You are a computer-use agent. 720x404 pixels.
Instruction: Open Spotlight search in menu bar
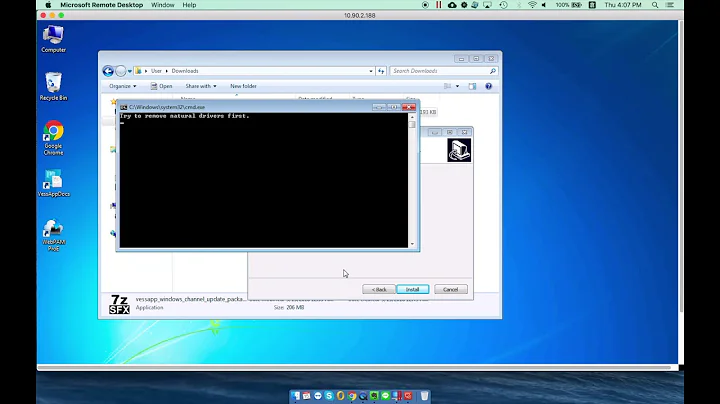click(x=655, y=5)
